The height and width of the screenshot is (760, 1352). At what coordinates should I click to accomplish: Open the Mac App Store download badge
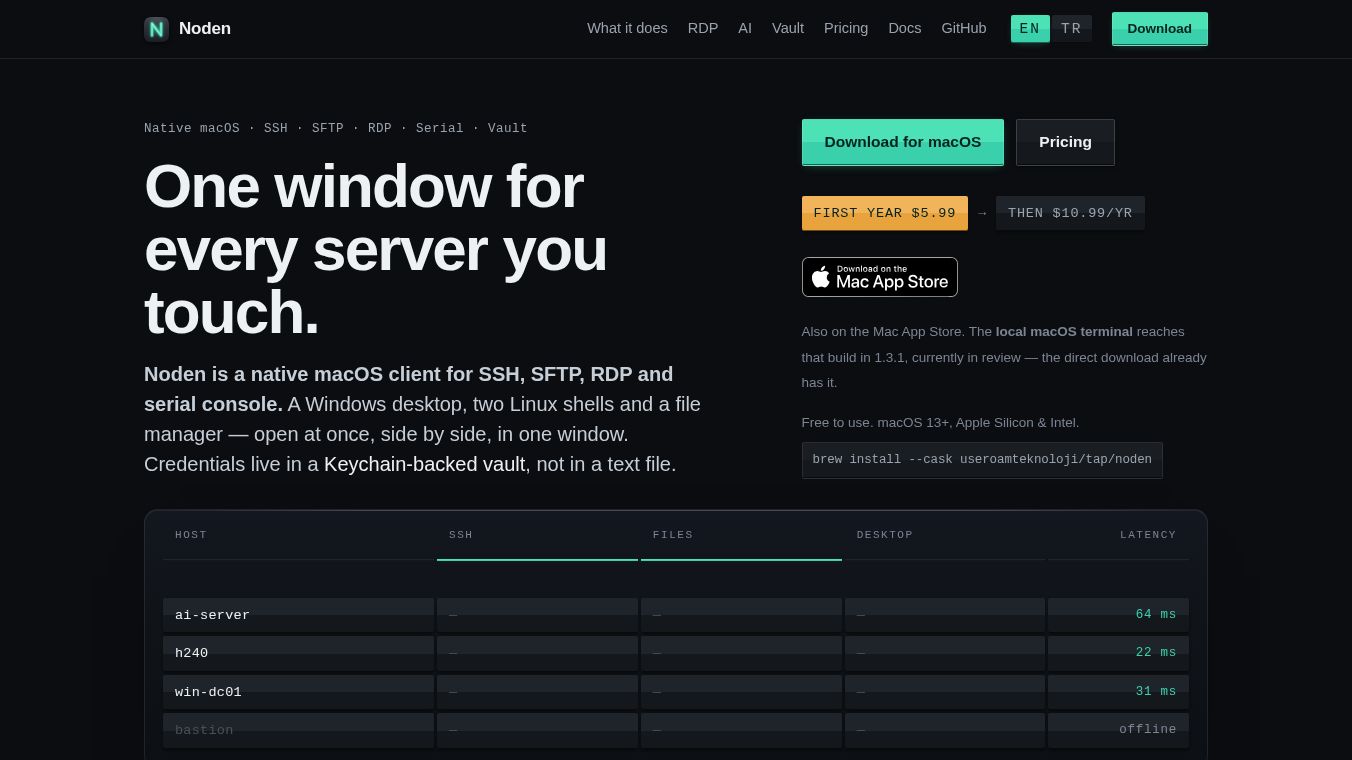coord(880,277)
